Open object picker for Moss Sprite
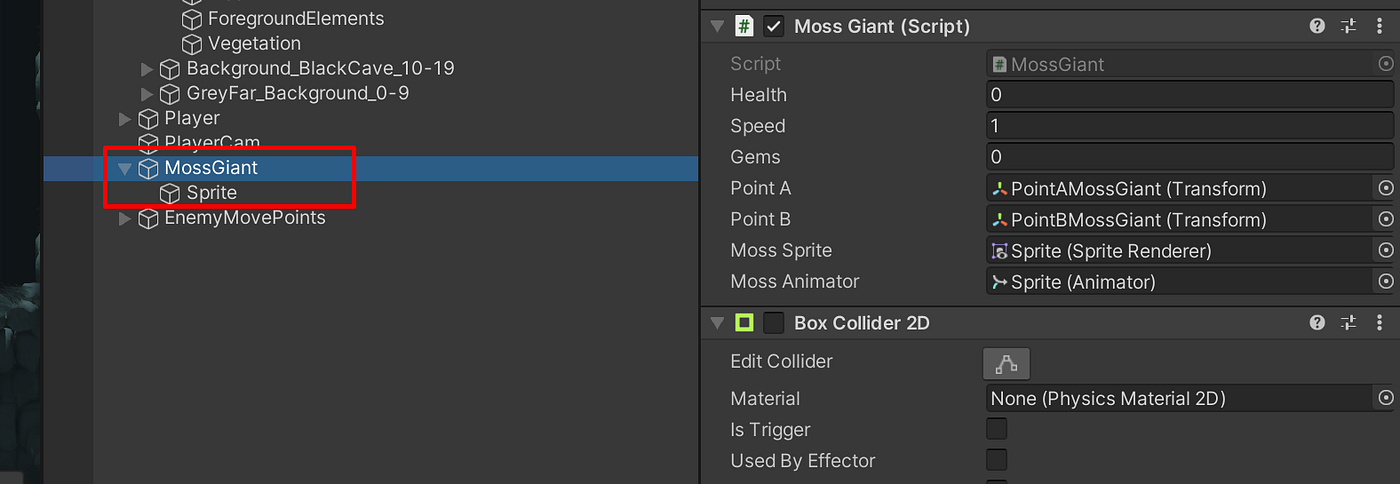 tap(1385, 250)
